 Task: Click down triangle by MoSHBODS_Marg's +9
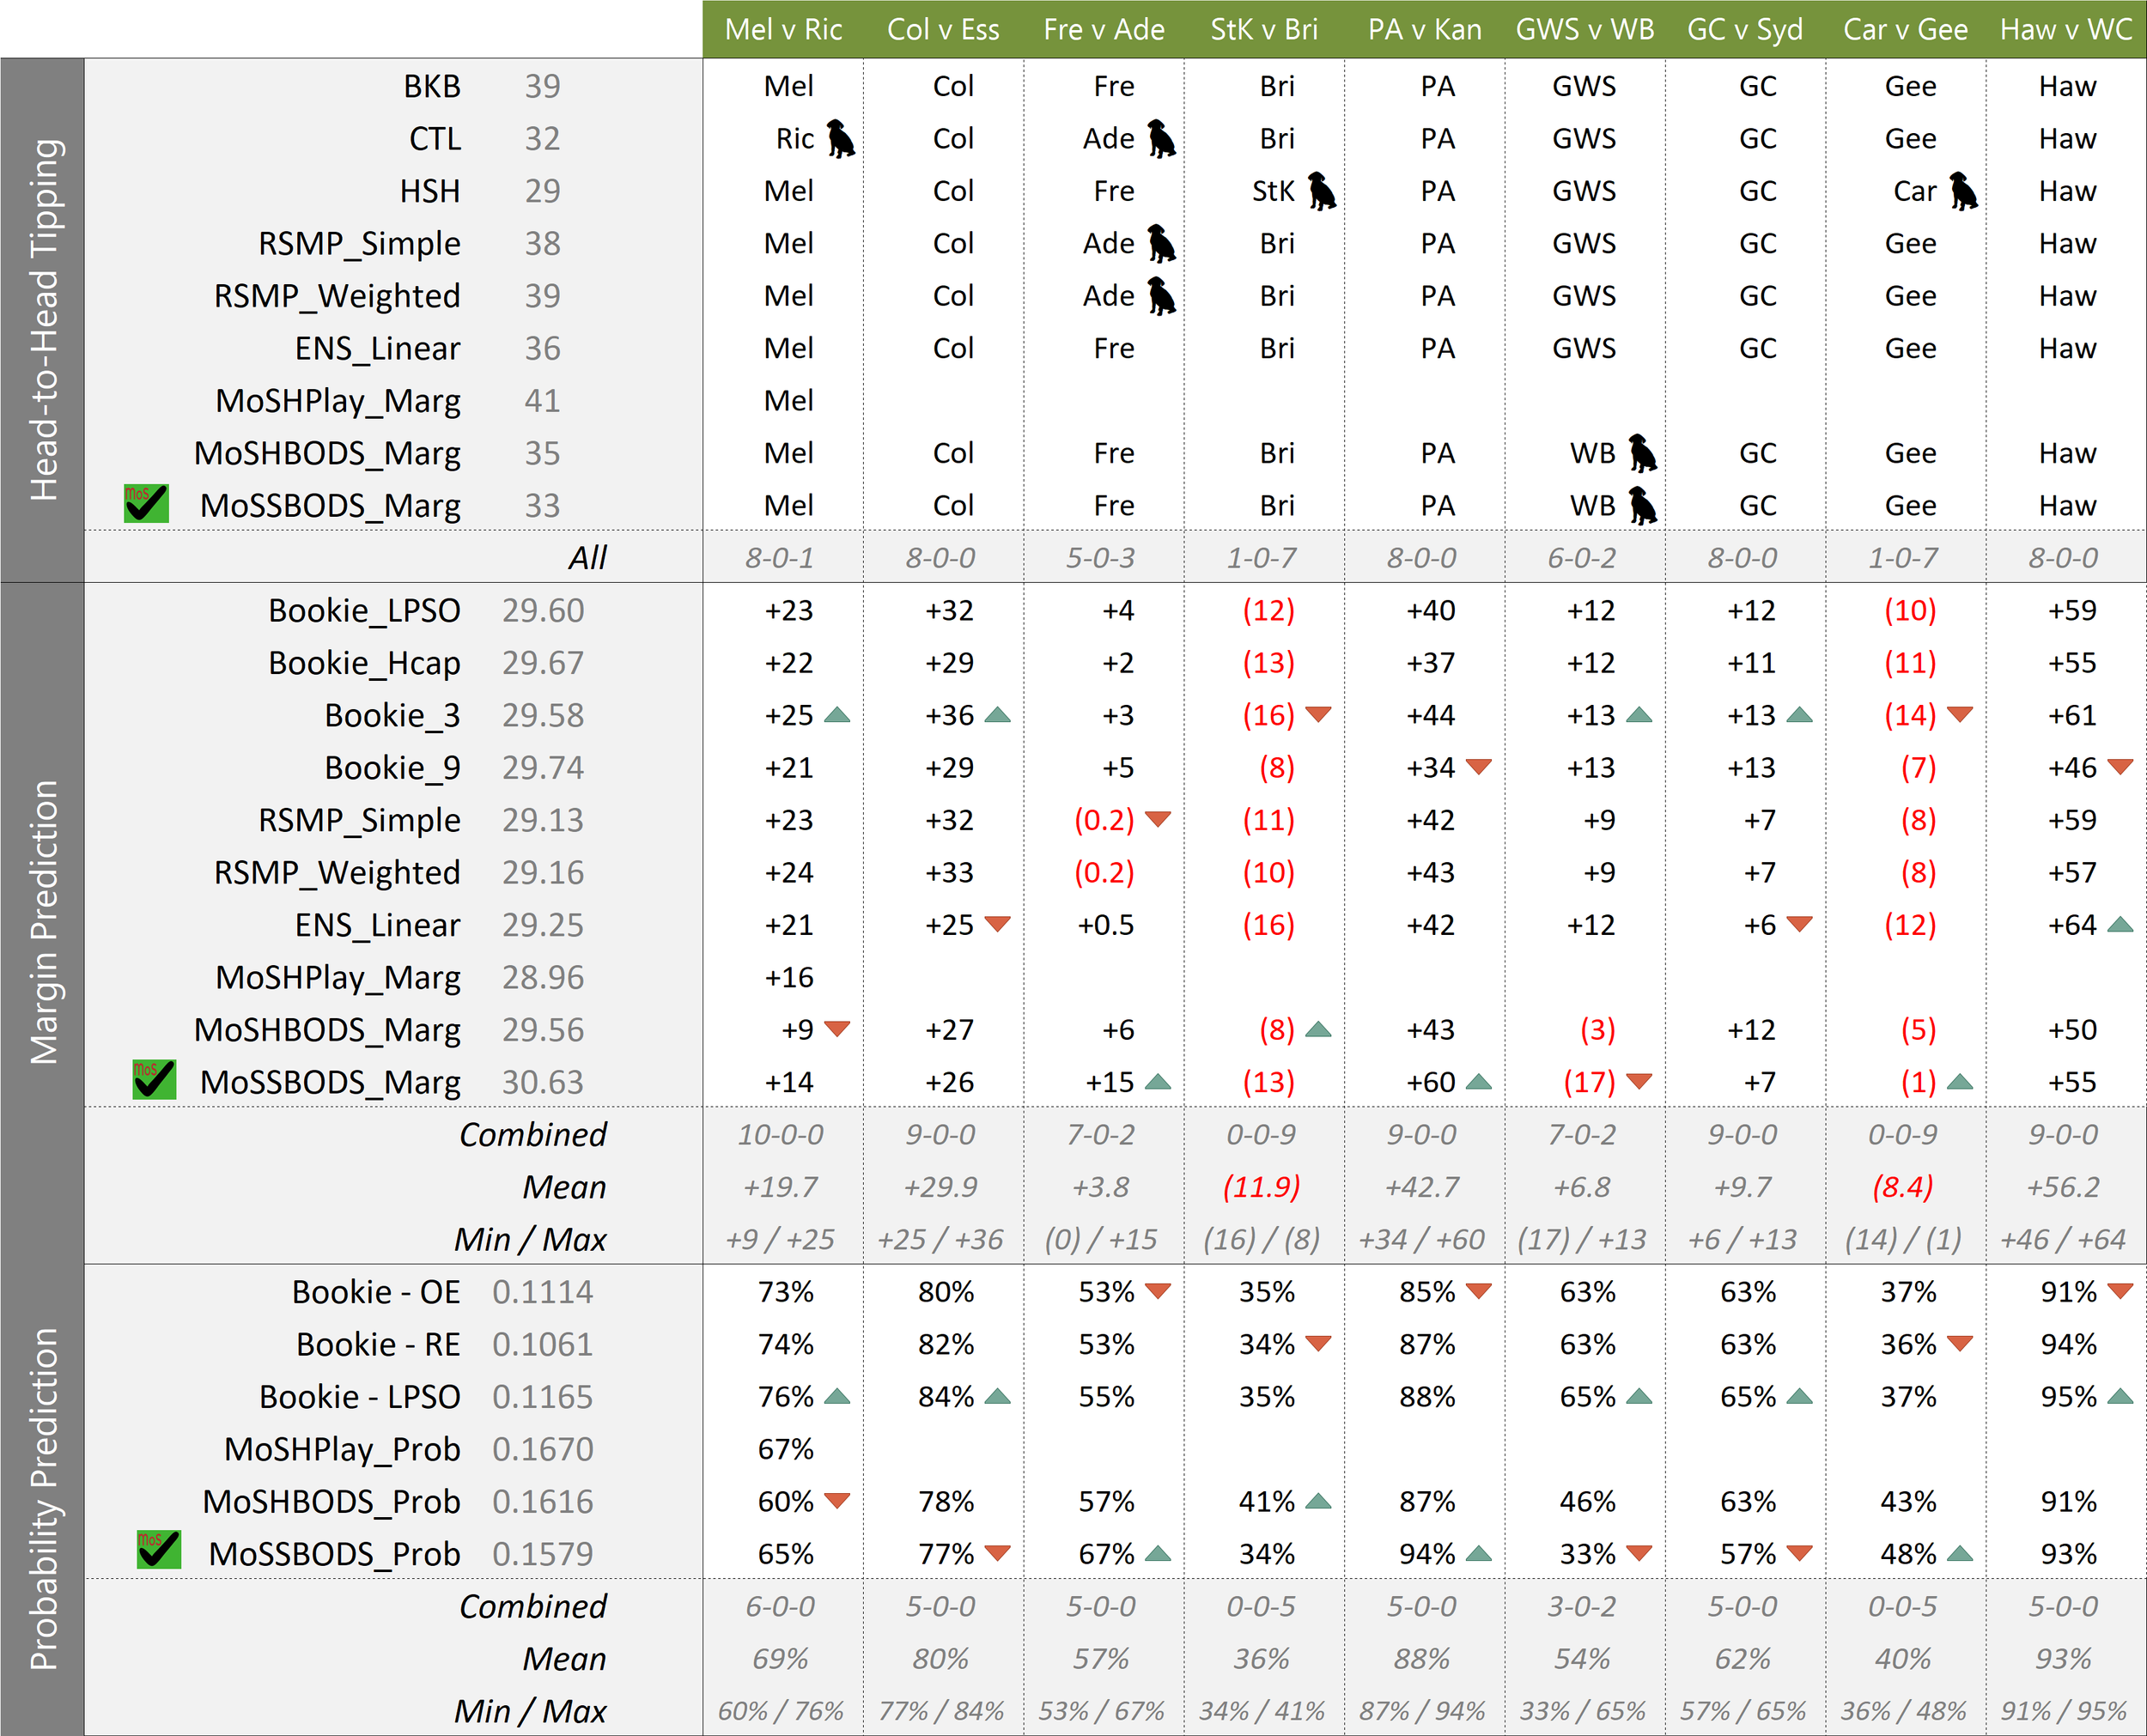click(x=837, y=1030)
